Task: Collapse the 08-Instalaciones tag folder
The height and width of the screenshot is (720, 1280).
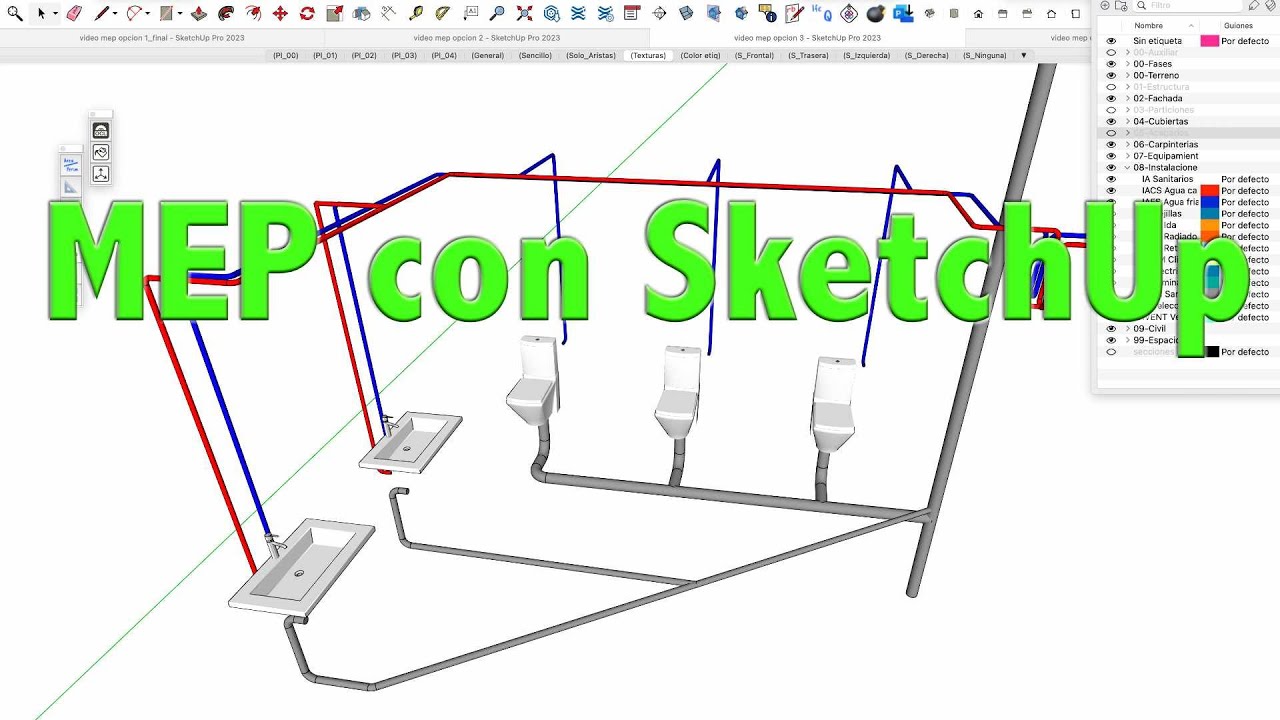Action: (1128, 167)
